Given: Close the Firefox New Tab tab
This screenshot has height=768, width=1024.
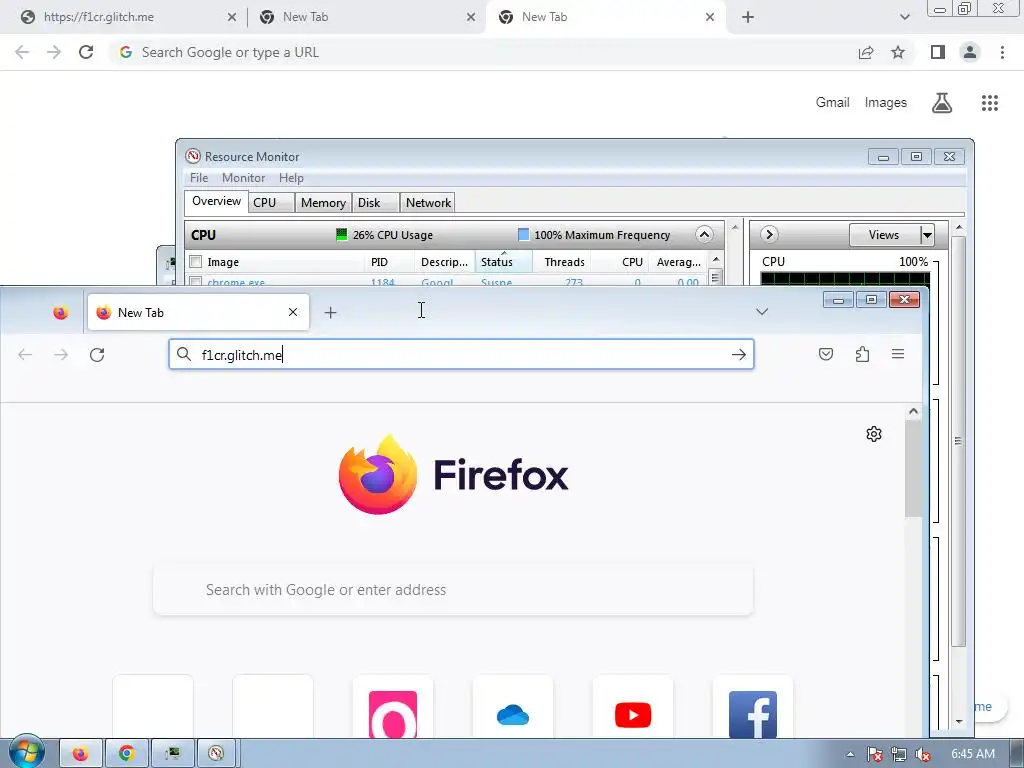Looking at the screenshot, I should tap(293, 312).
